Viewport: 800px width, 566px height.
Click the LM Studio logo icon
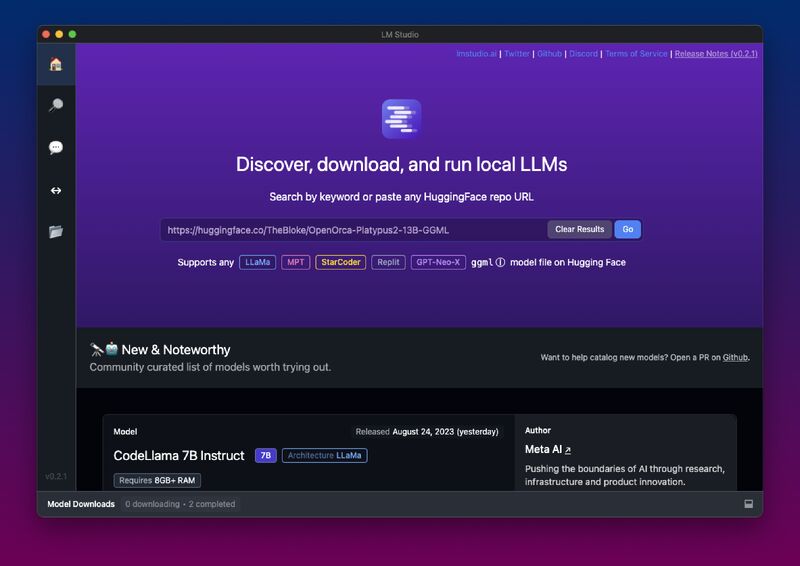tap(401, 119)
